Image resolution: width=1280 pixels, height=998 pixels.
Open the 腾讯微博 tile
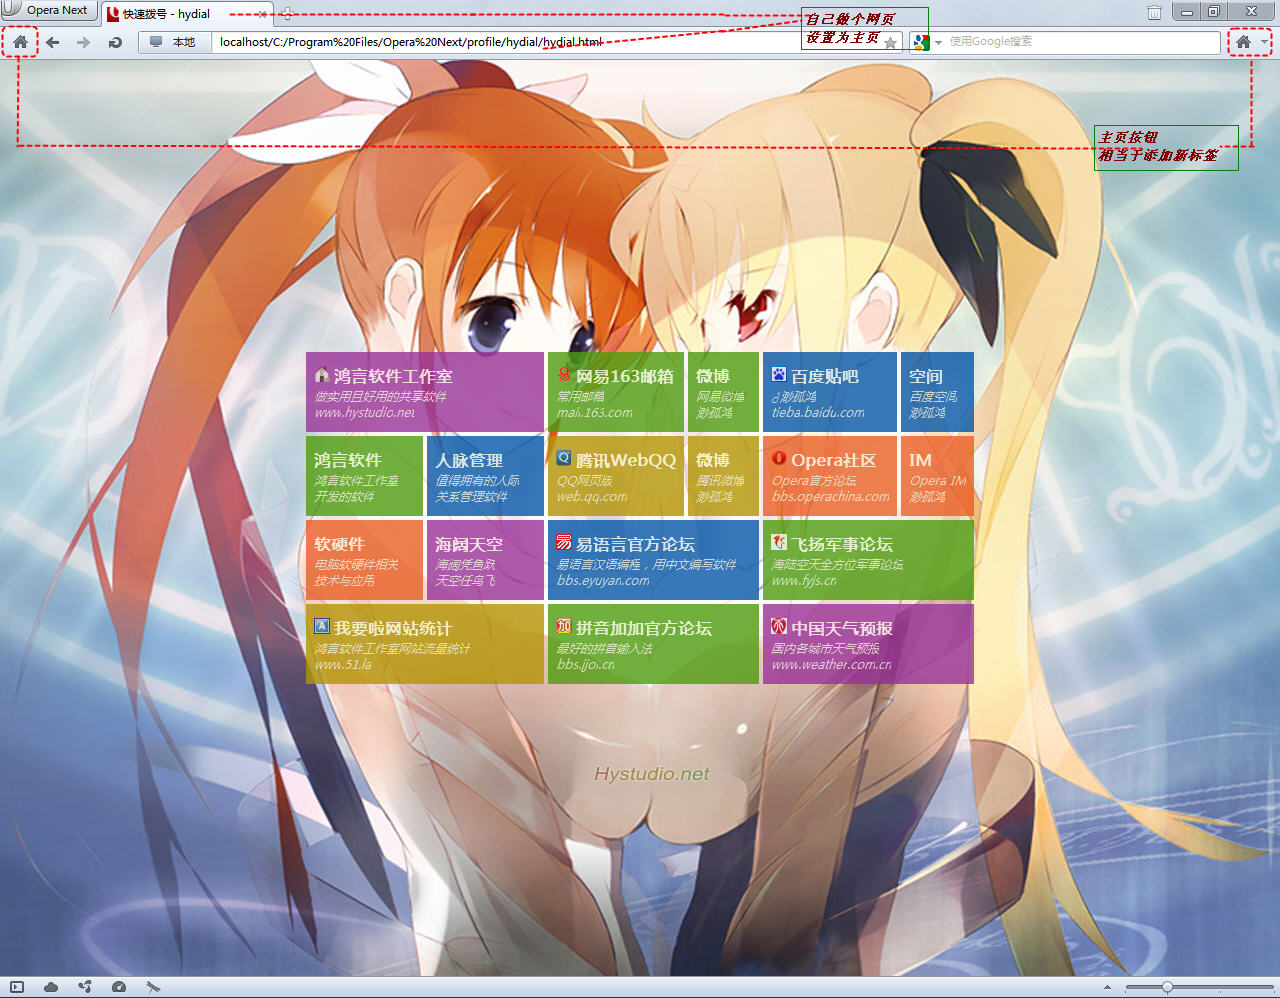coord(723,476)
